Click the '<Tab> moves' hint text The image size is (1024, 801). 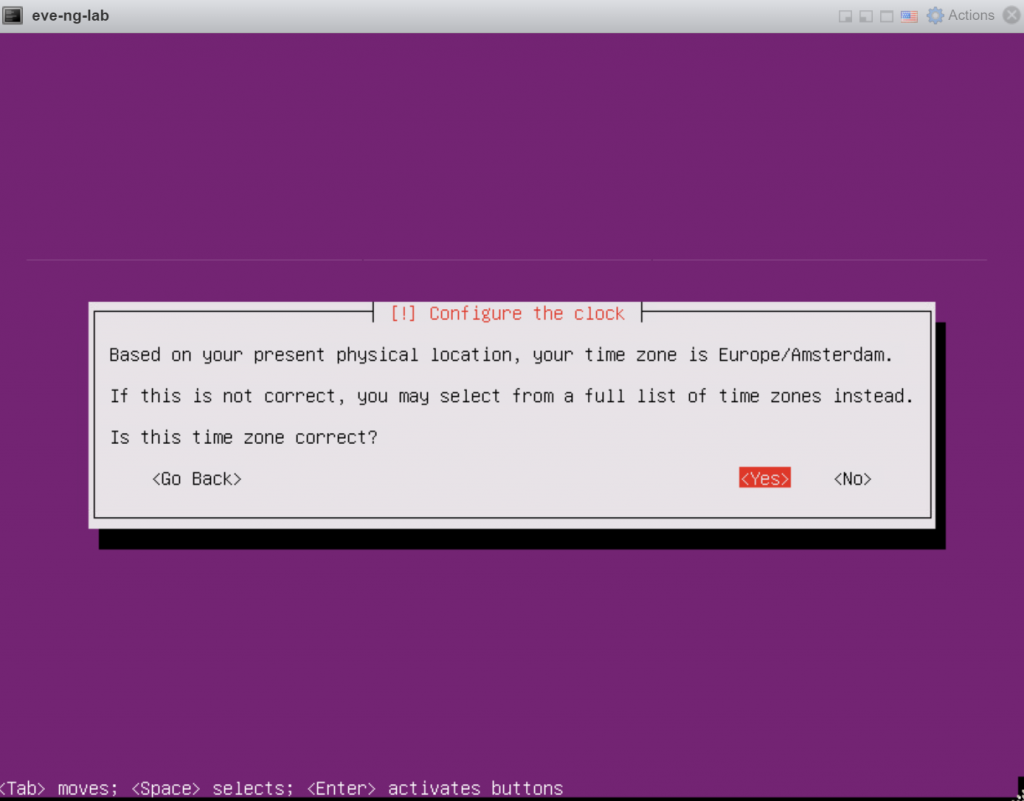click(58, 788)
